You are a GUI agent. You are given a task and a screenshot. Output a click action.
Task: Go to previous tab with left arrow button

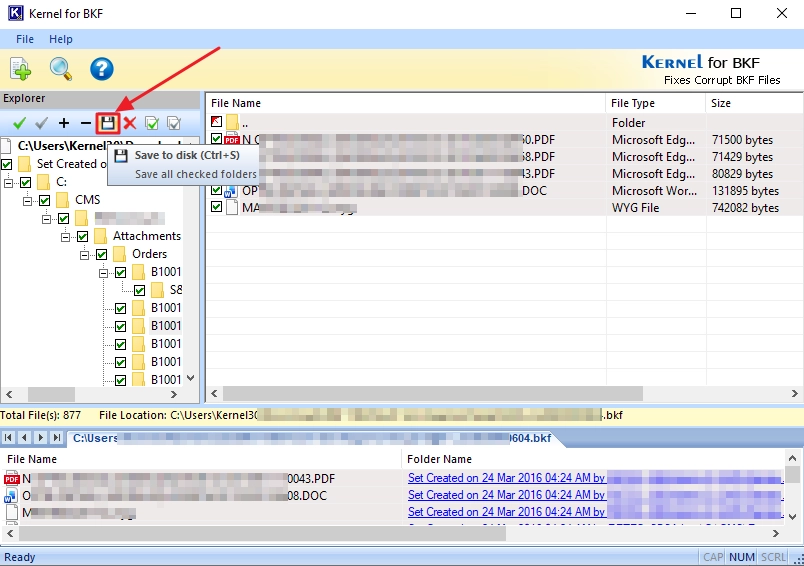point(25,438)
